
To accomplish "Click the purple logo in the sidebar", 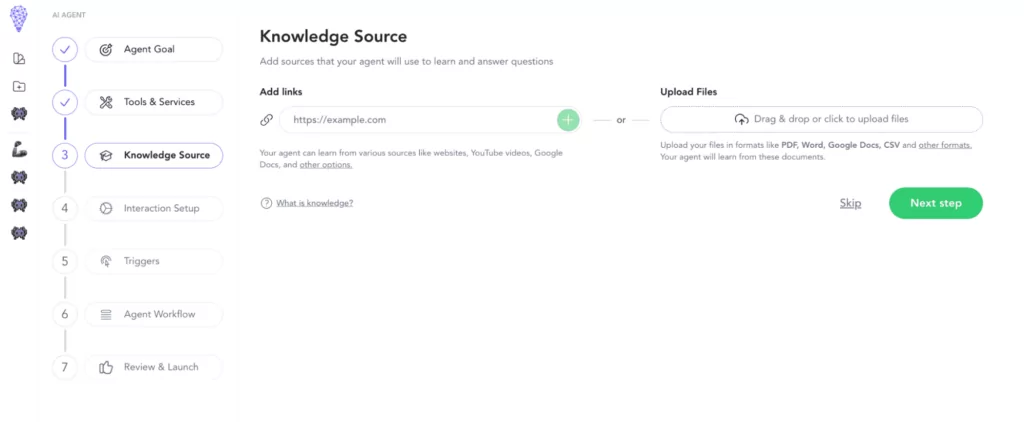I will tap(19, 19).
